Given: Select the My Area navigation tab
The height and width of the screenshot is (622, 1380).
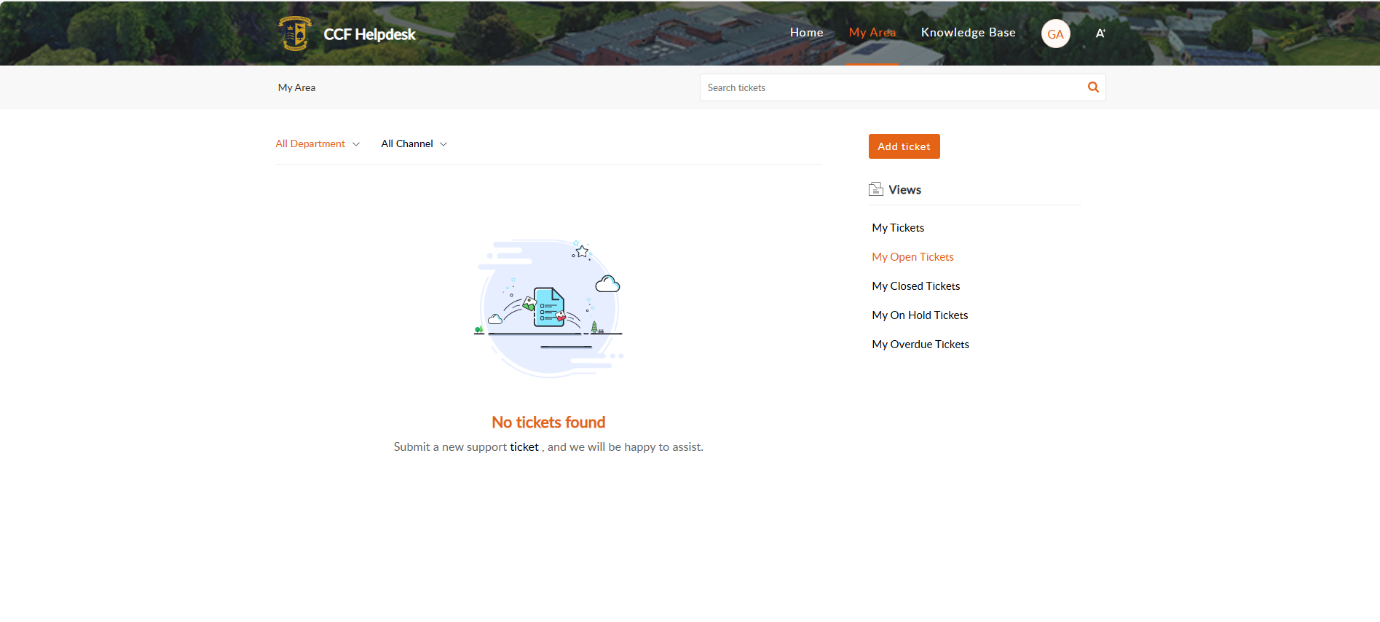Looking at the screenshot, I should [872, 32].
